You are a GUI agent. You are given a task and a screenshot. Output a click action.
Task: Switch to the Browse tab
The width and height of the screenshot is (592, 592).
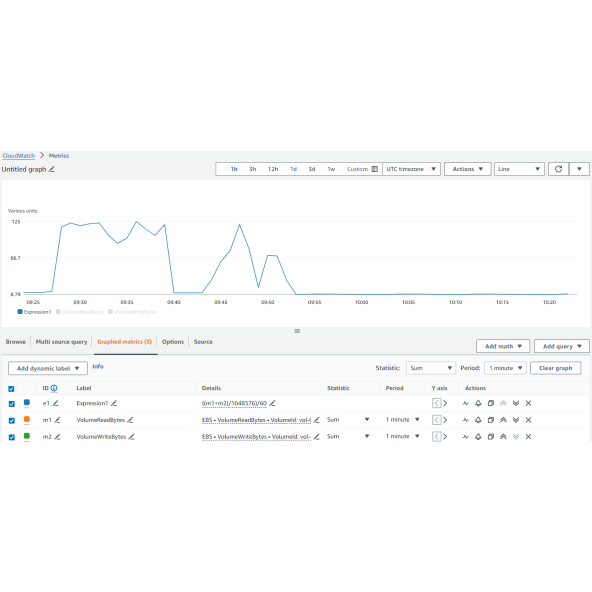16,342
